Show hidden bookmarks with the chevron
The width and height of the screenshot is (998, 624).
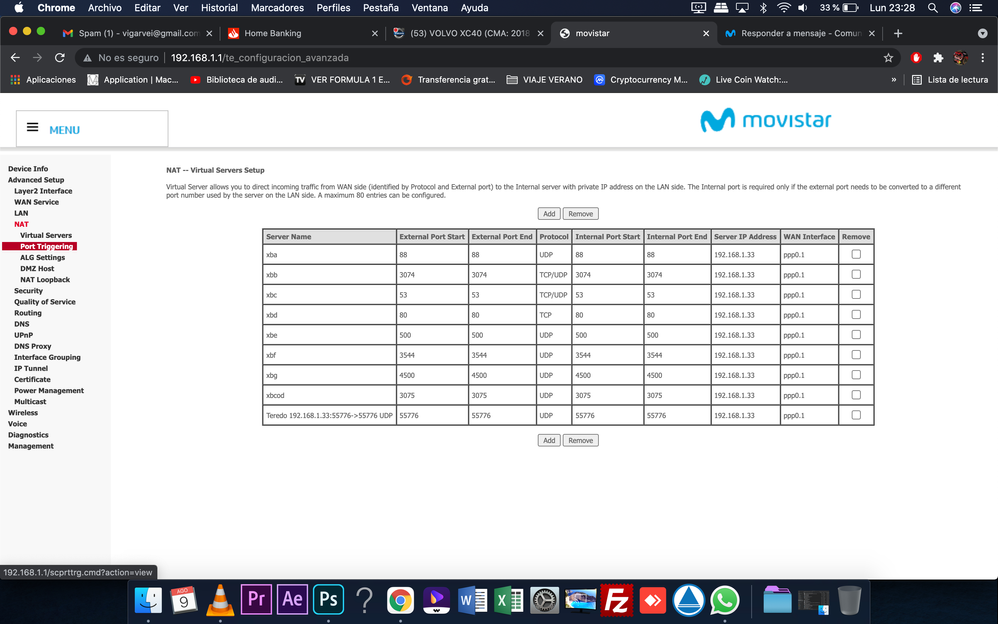[894, 80]
